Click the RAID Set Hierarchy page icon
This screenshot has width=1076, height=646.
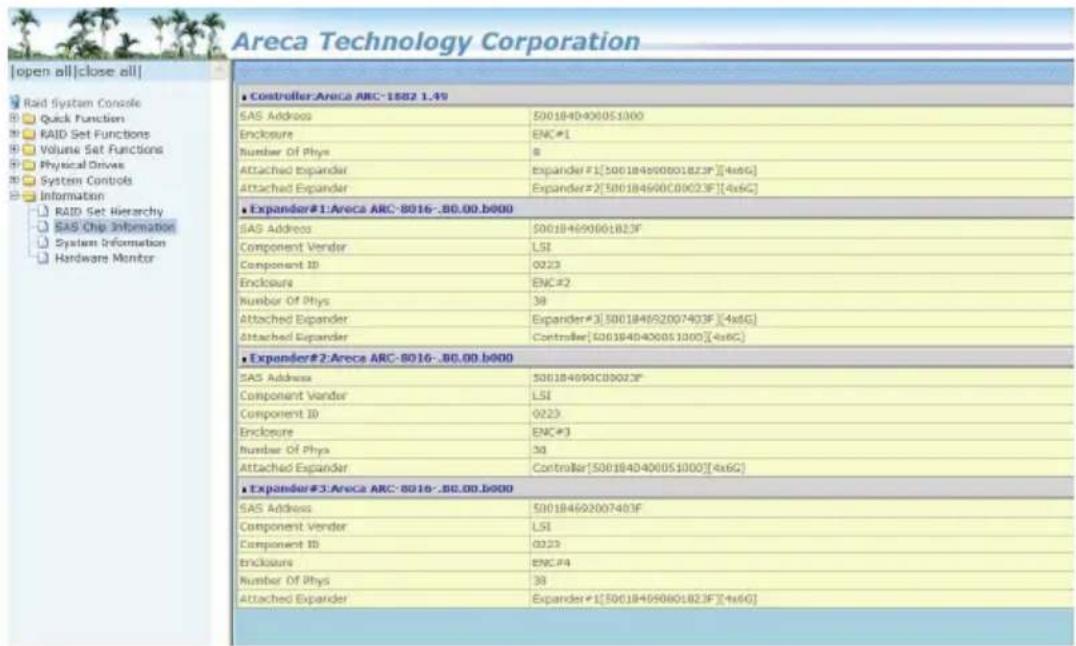click(43, 211)
